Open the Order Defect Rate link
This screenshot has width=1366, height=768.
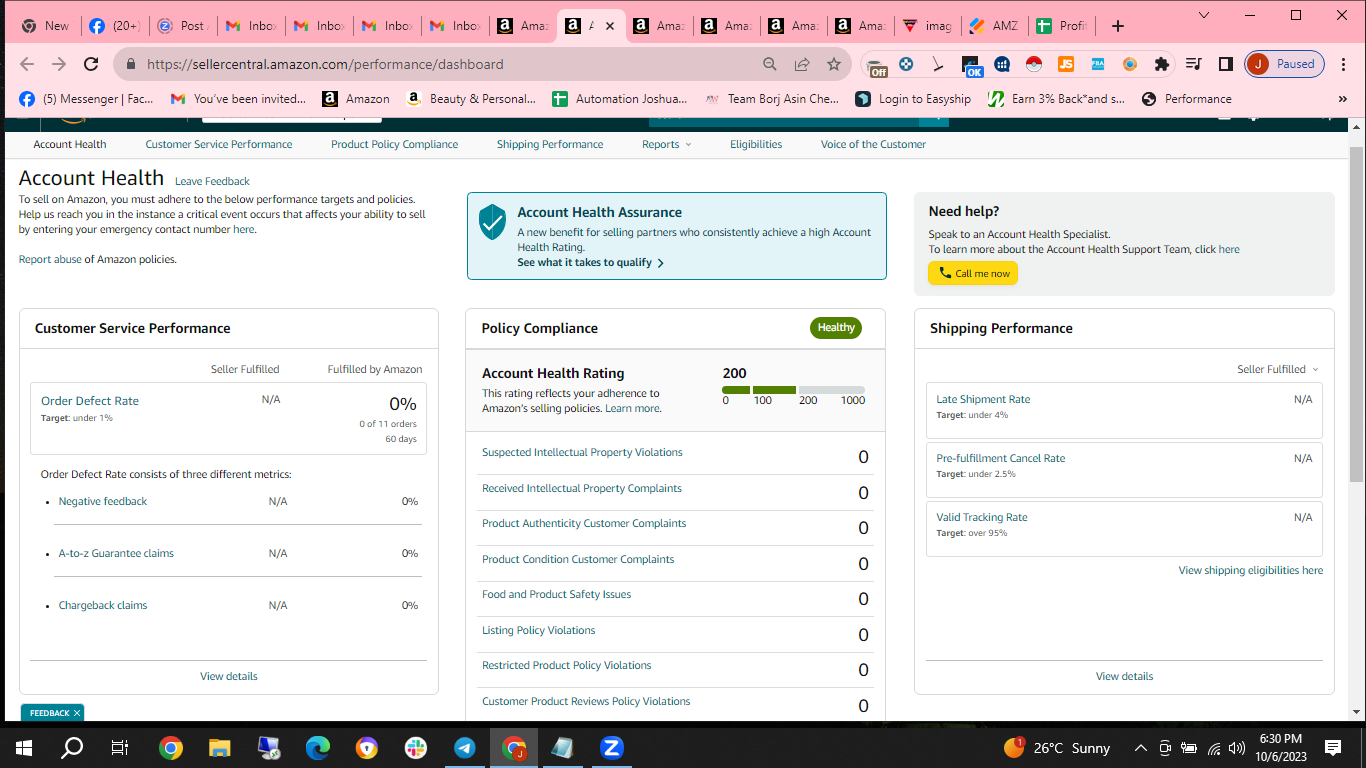point(90,401)
